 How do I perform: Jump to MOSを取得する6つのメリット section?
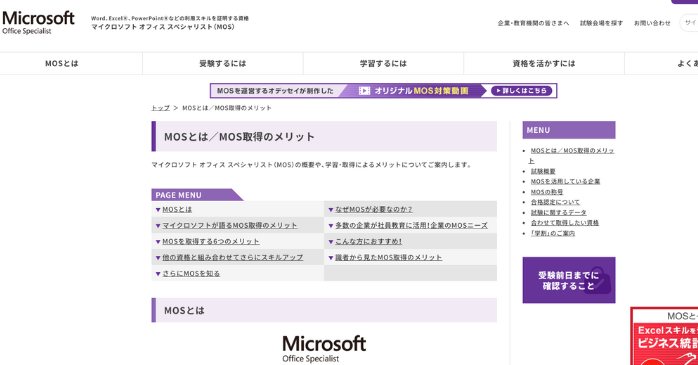pyautogui.click(x=211, y=242)
